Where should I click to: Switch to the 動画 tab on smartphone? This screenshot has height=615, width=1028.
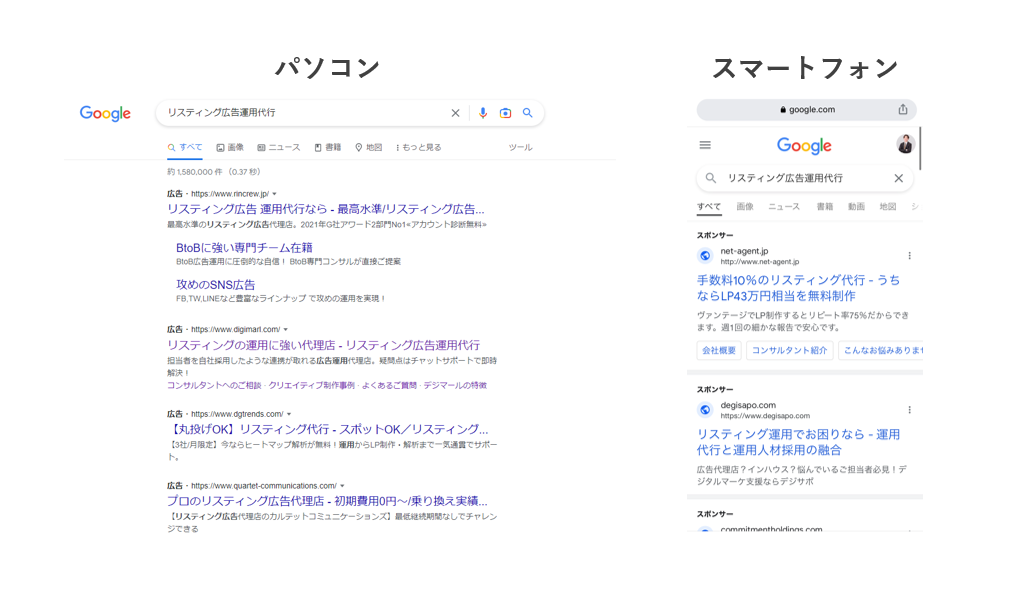(856, 207)
